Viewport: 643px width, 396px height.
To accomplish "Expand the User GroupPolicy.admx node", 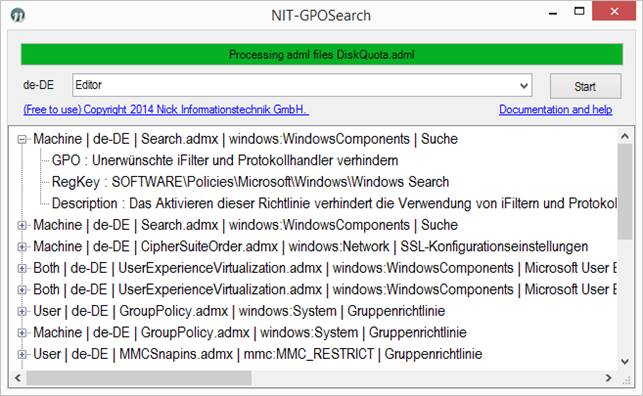I will 22,311.
